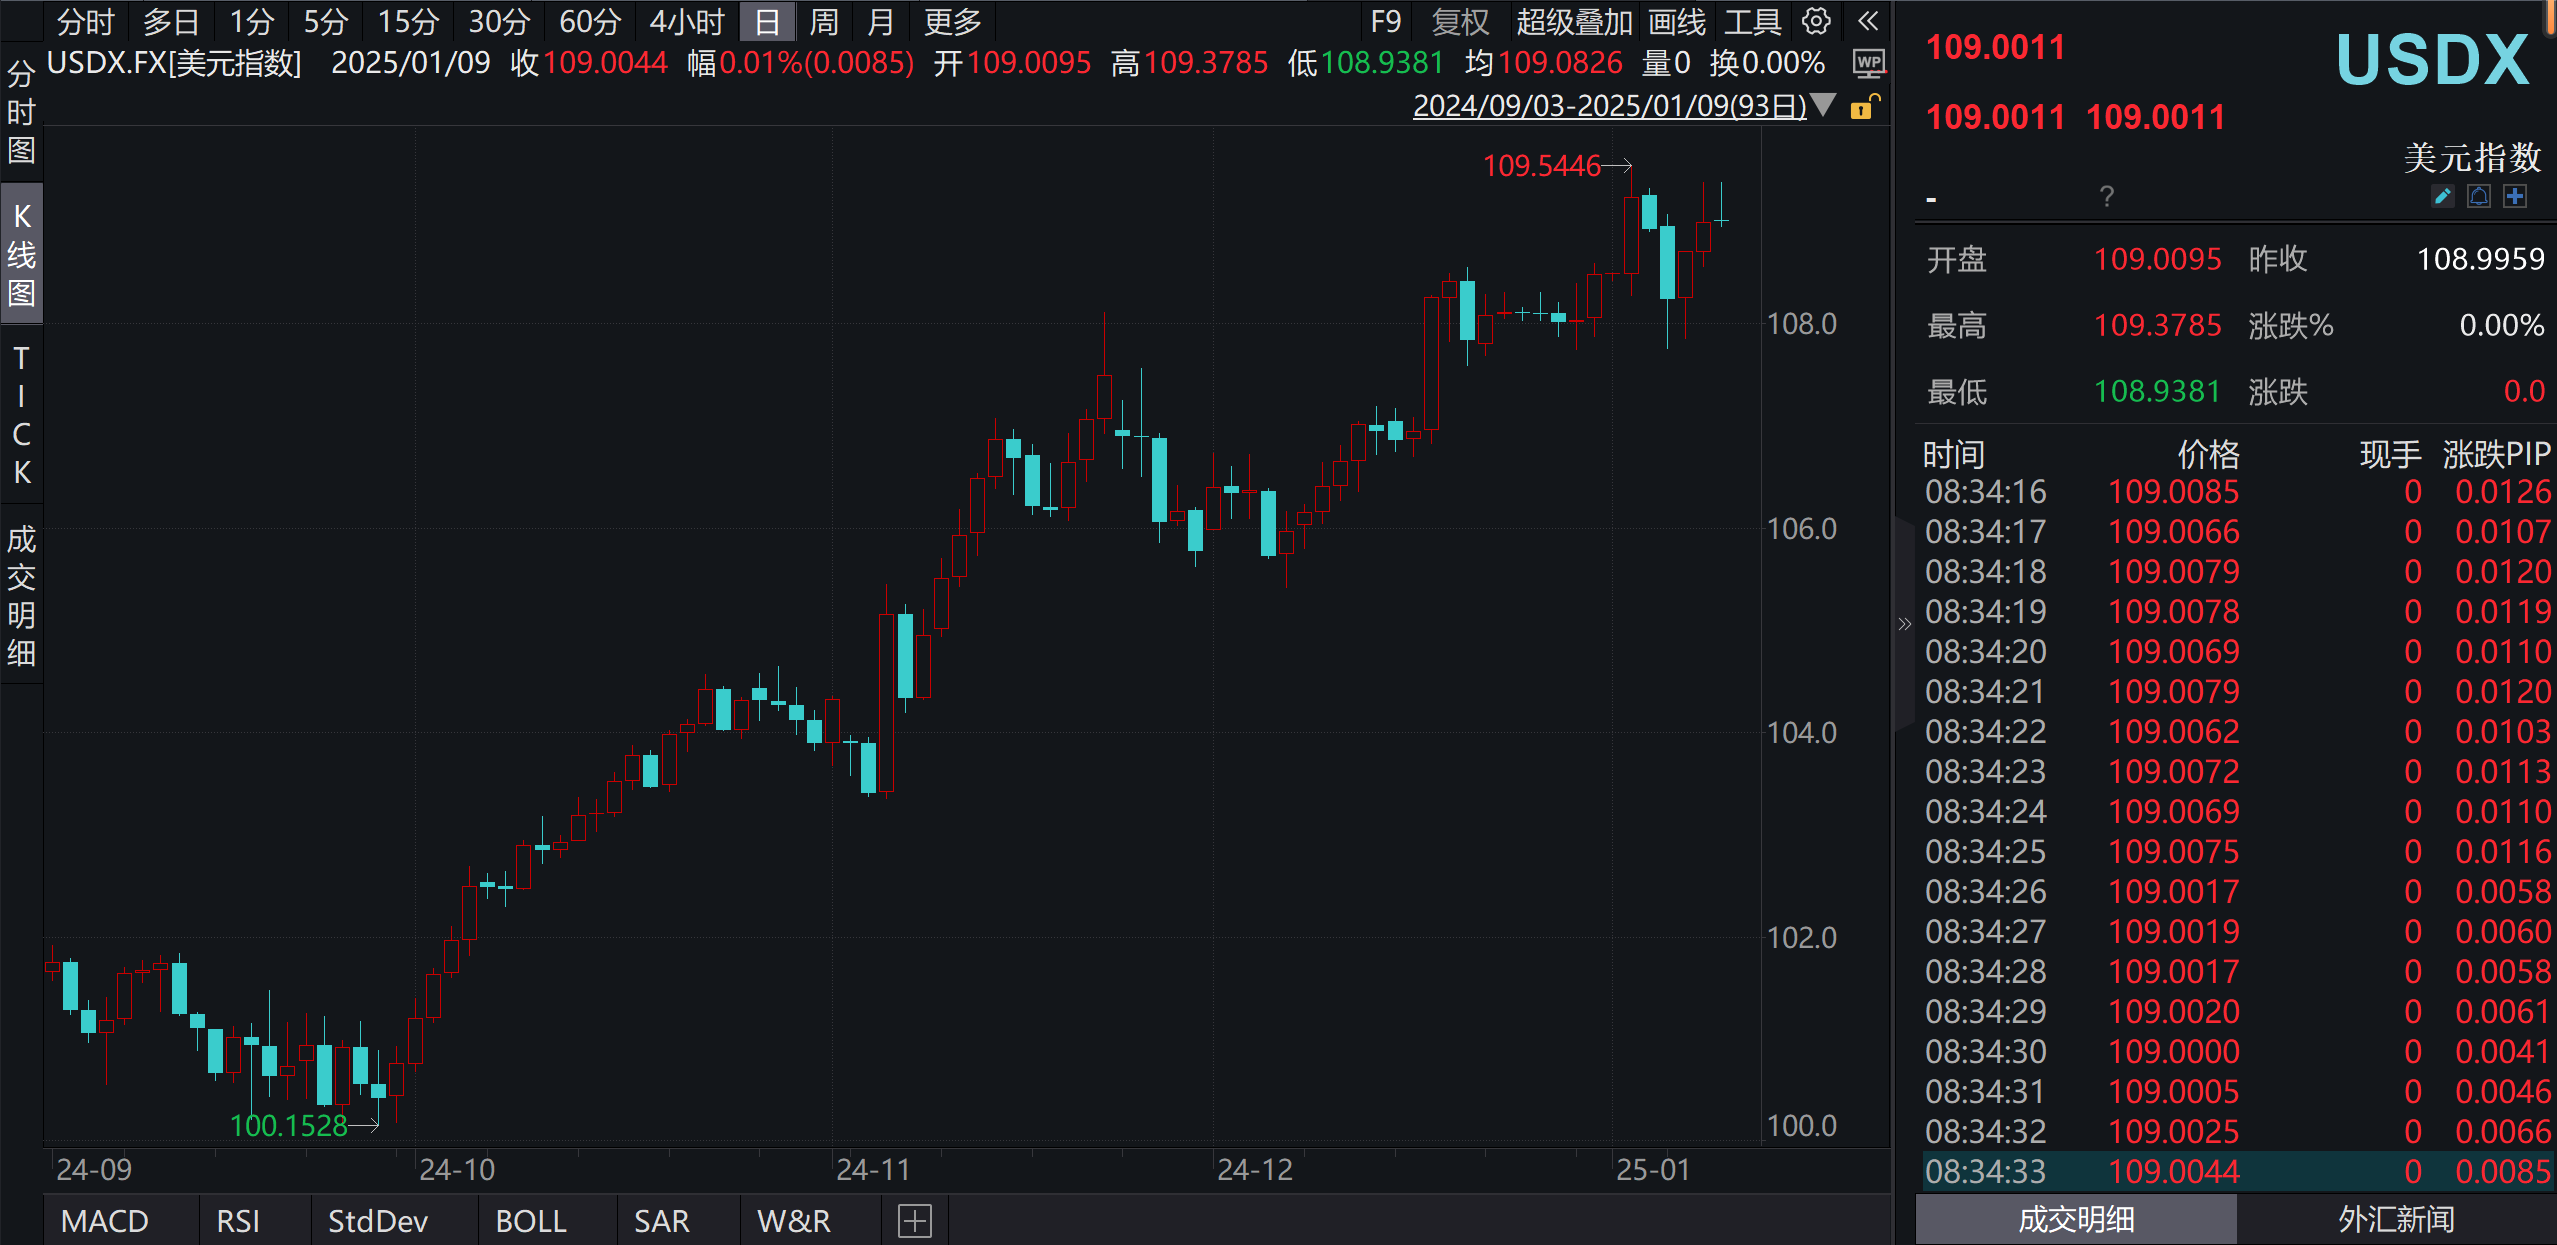
Task: Click the 超级叠加 button
Action: click(x=1573, y=21)
